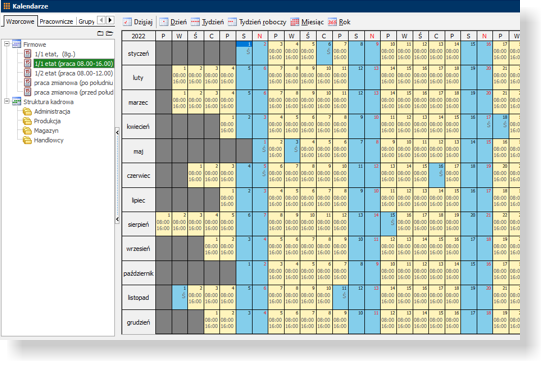
Task: Click the tab scroll right arrow
Action: [x=110, y=20]
